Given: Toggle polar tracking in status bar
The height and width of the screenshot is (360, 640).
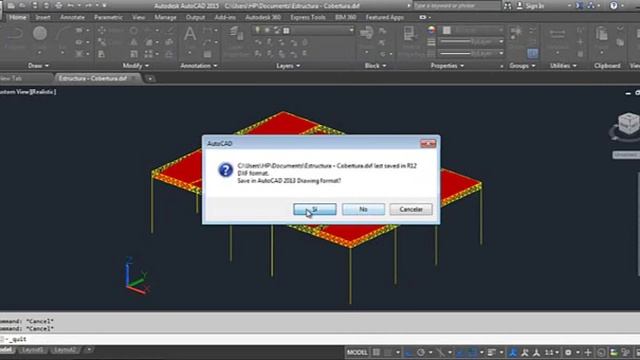Looking at the screenshot, I should click(421, 353).
